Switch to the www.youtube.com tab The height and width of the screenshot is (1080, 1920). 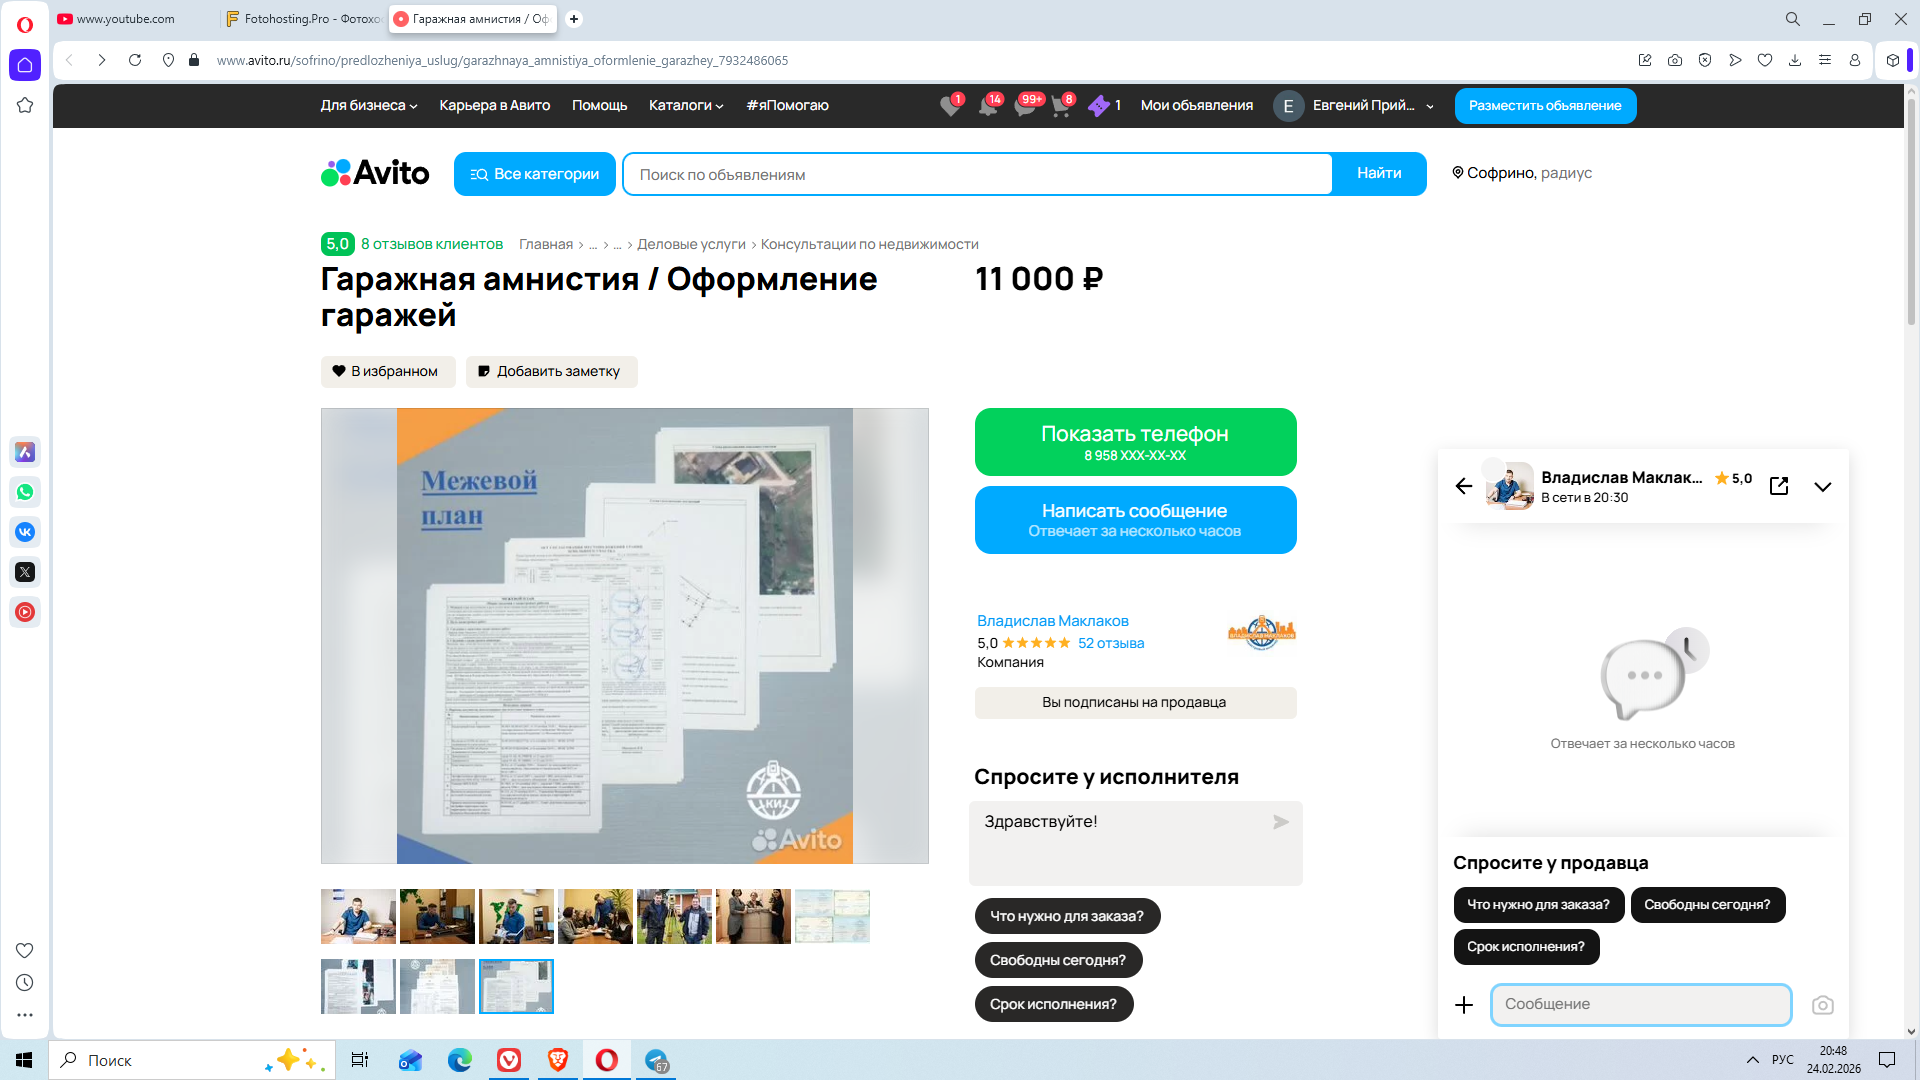click(x=125, y=19)
